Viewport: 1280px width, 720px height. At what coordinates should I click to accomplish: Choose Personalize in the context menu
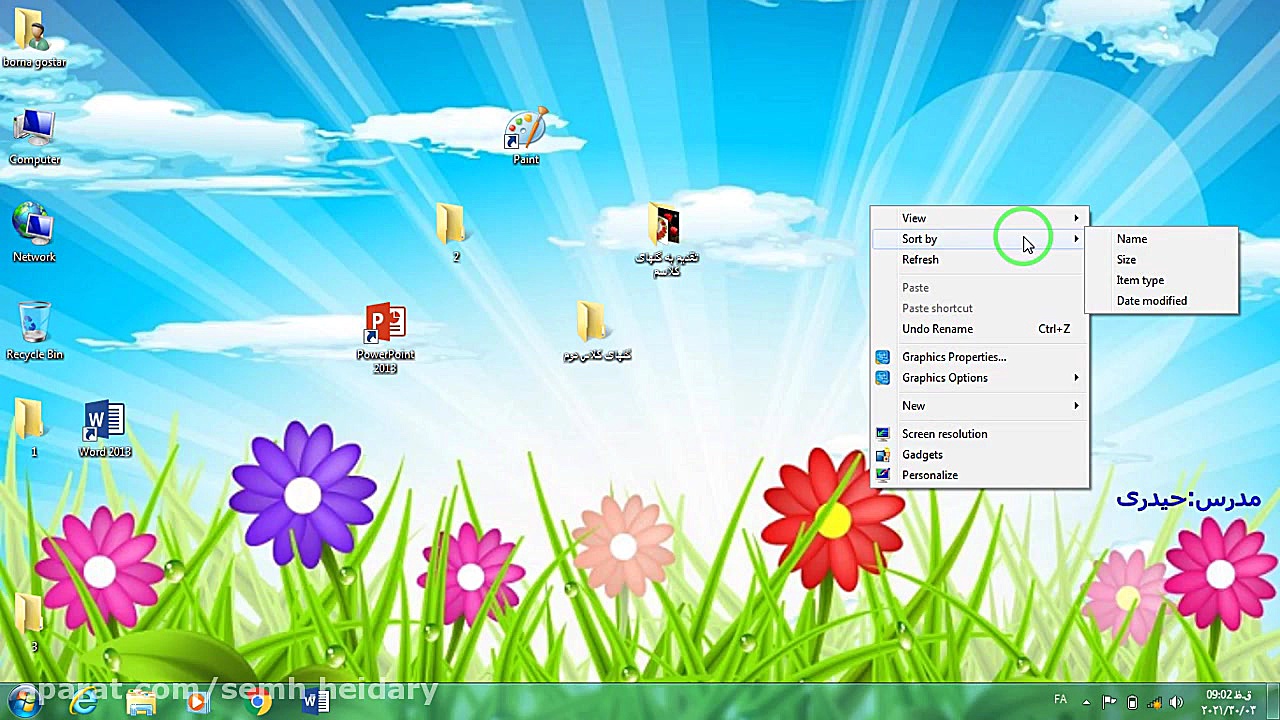coord(980,475)
